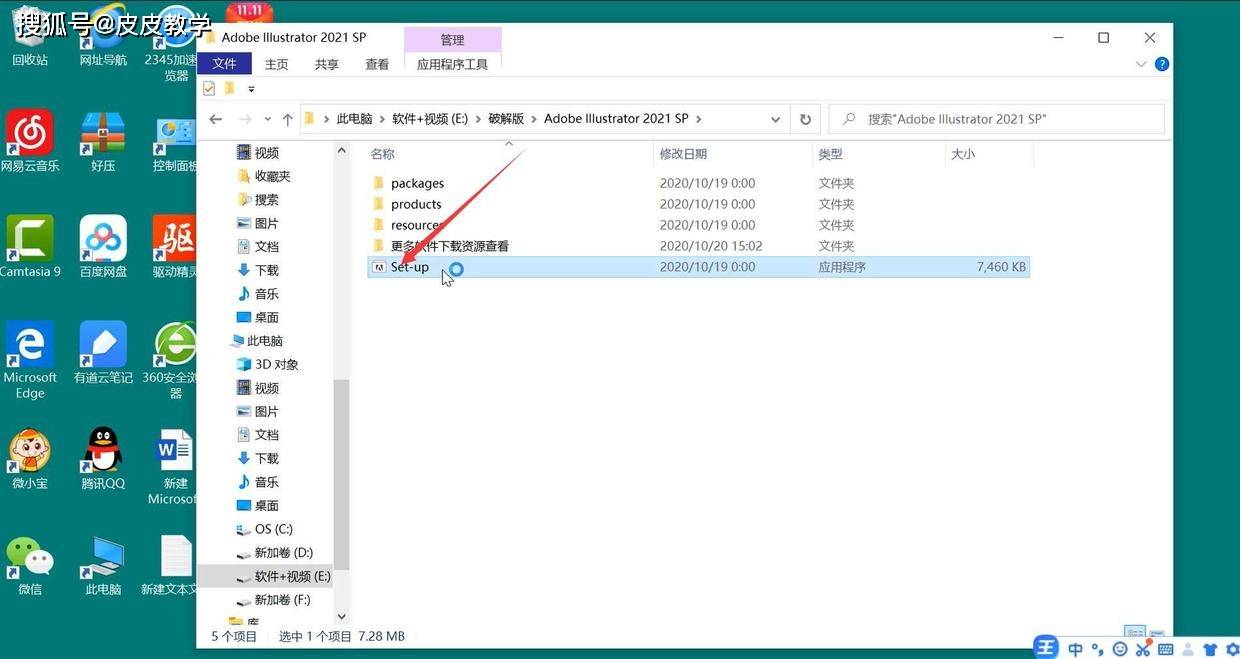Image resolution: width=1240 pixels, height=659 pixels.
Task: Expand the address bar history dropdown
Action: pyautogui.click(x=775, y=119)
